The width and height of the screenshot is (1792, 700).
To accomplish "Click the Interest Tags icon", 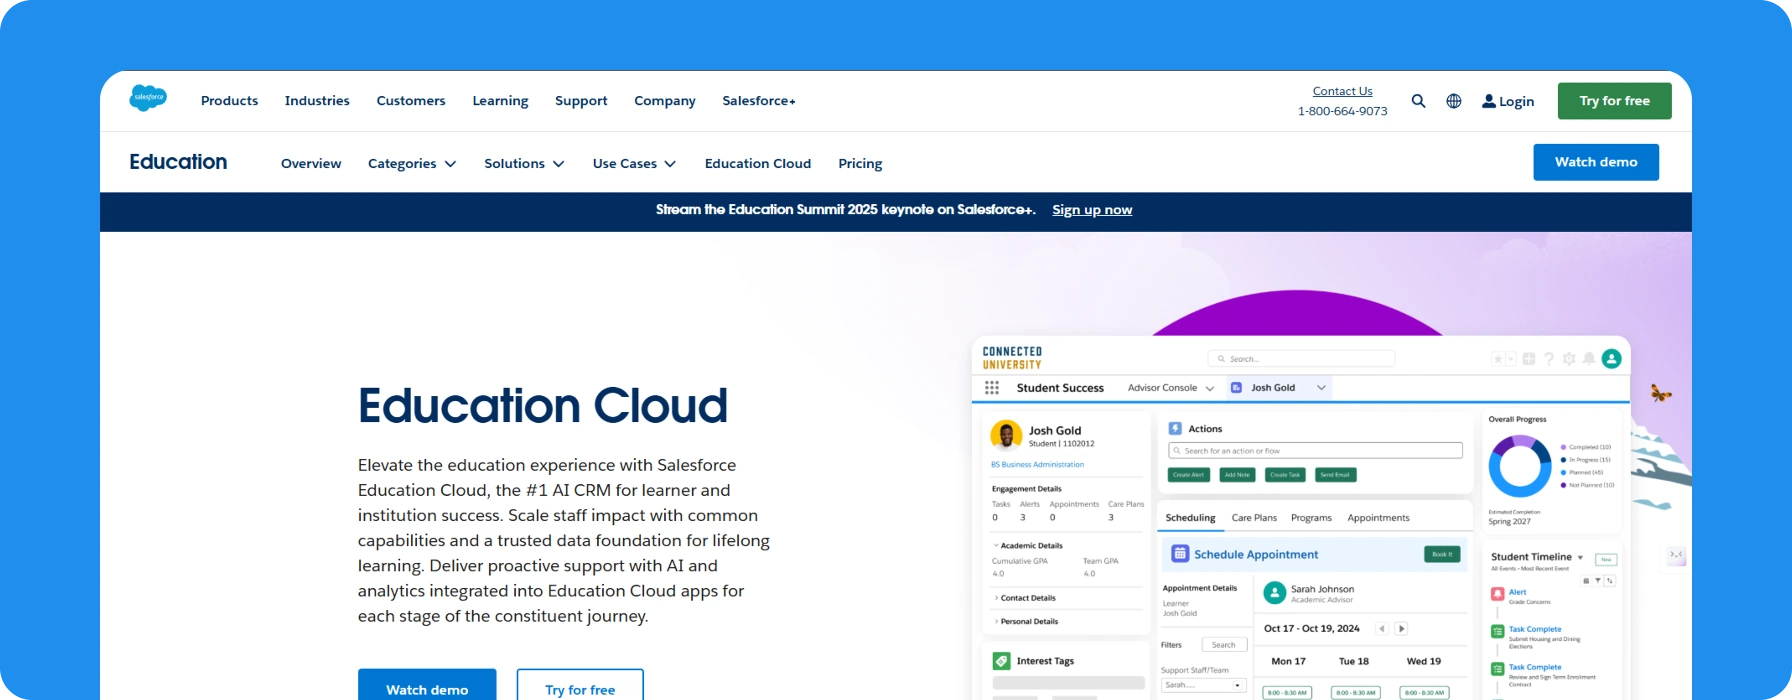I will 1001,661.
